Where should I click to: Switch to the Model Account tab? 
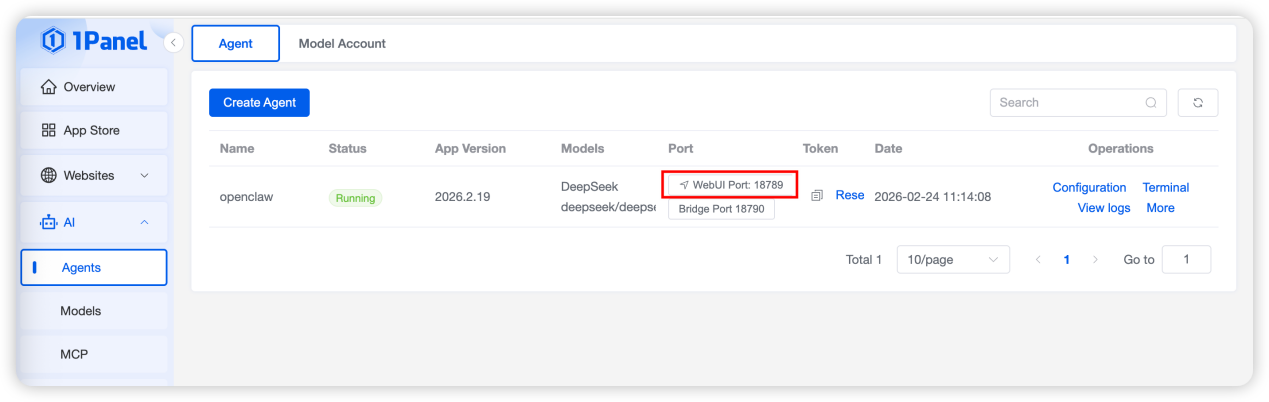[x=342, y=44]
